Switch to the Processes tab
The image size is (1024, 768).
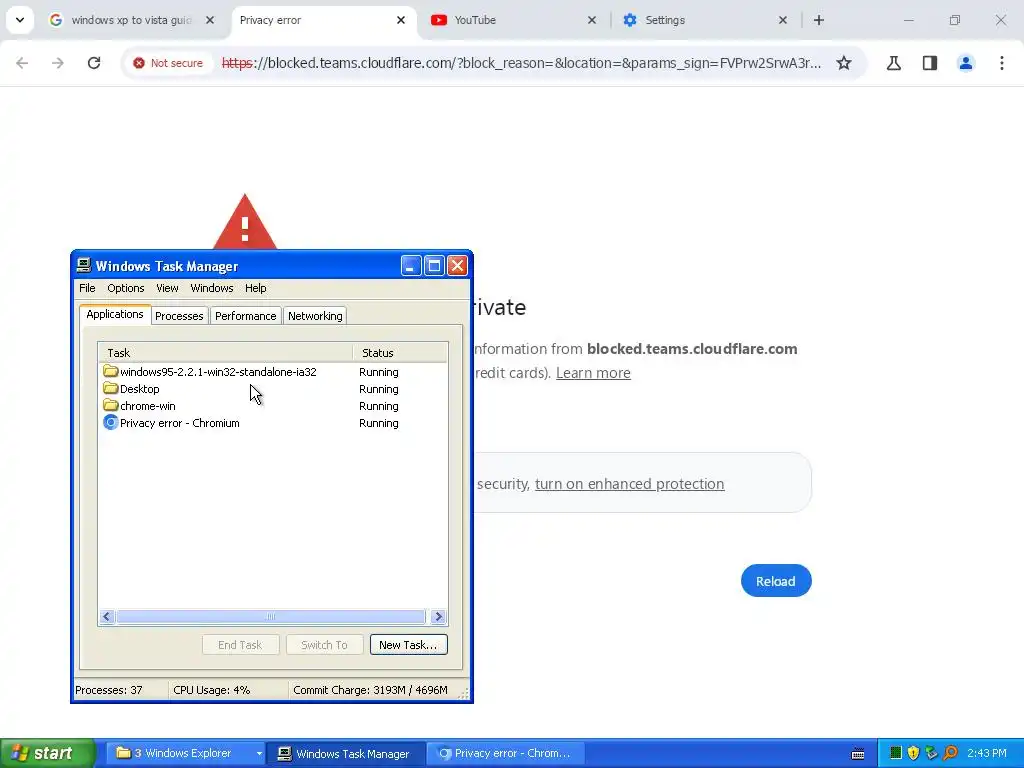point(179,316)
